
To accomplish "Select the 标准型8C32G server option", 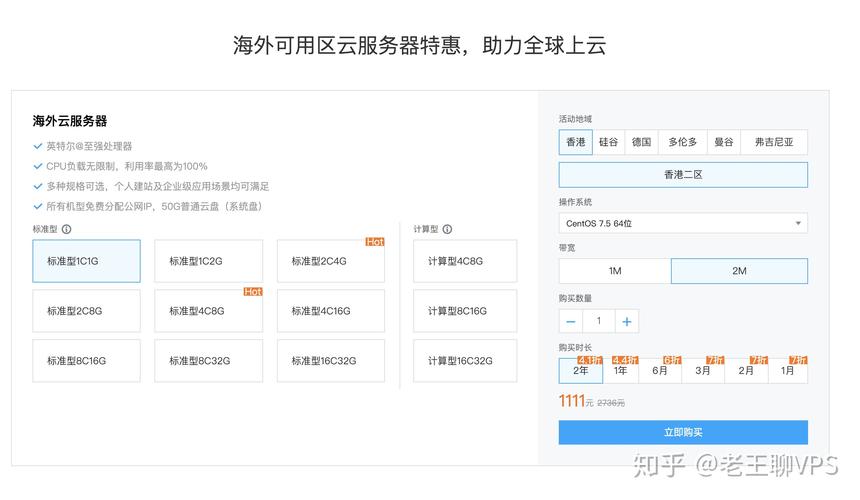I will 208,361.
